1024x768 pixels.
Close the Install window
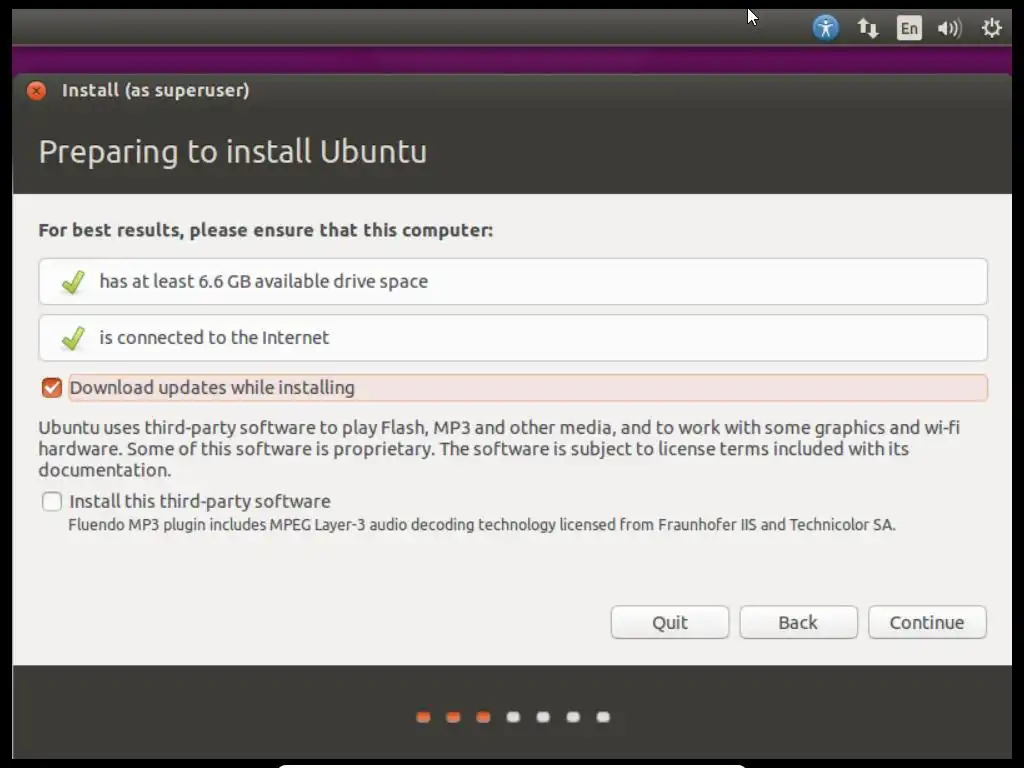pyautogui.click(x=37, y=91)
